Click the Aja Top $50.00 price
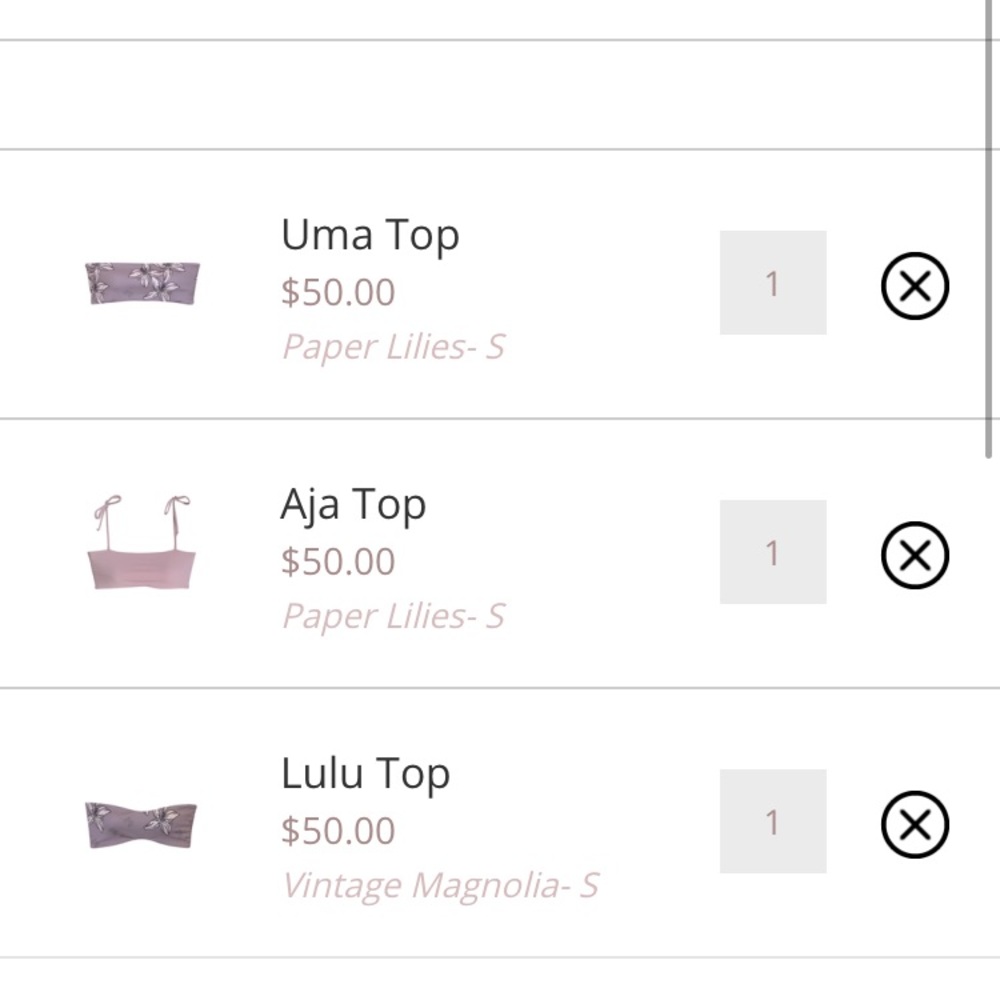1000x1000 pixels. 338,561
